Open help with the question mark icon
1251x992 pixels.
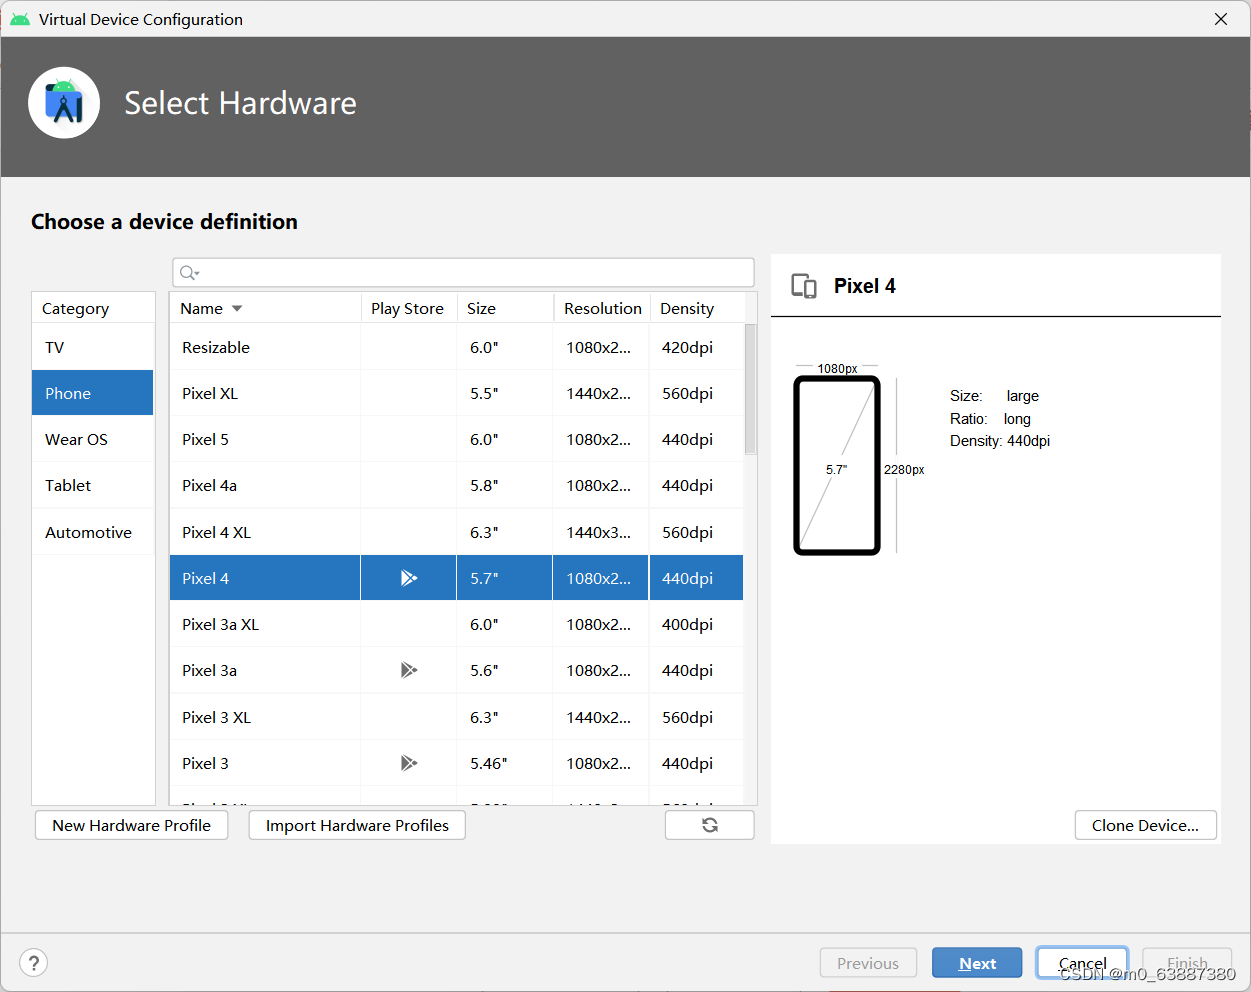tap(34, 962)
